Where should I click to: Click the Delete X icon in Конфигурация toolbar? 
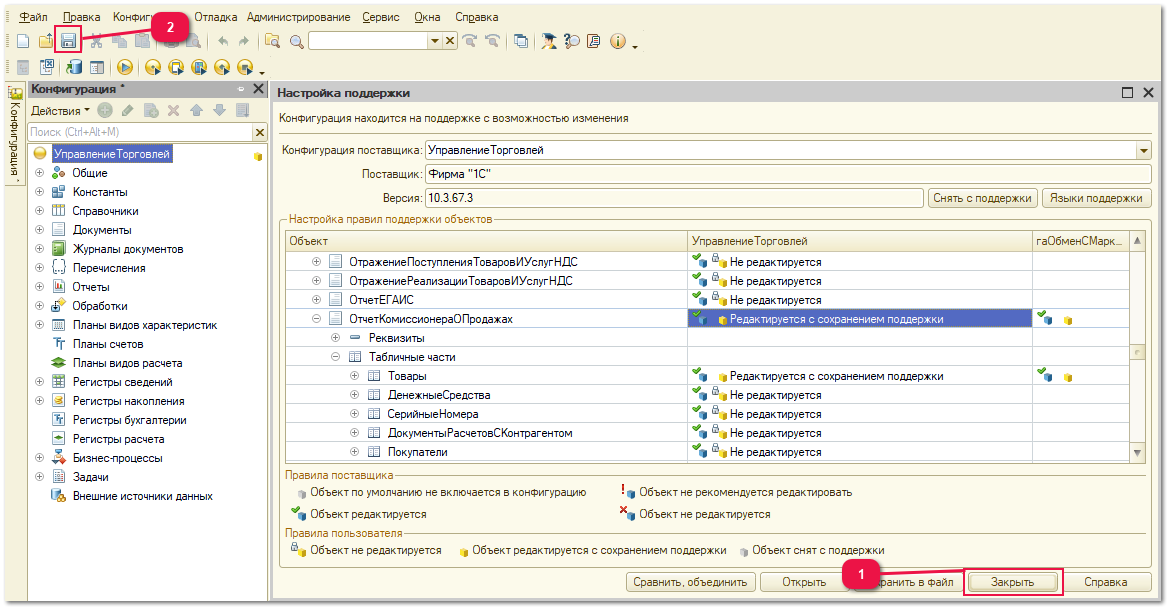(173, 110)
